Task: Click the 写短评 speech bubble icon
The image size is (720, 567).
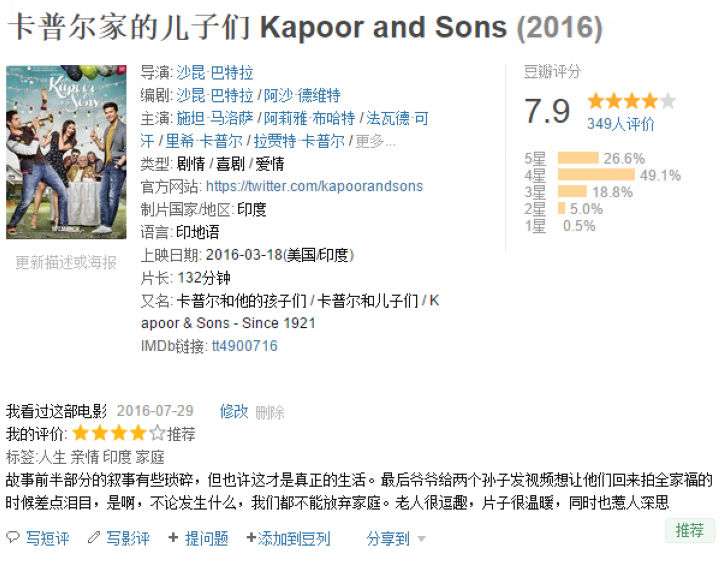Action: pos(13,538)
